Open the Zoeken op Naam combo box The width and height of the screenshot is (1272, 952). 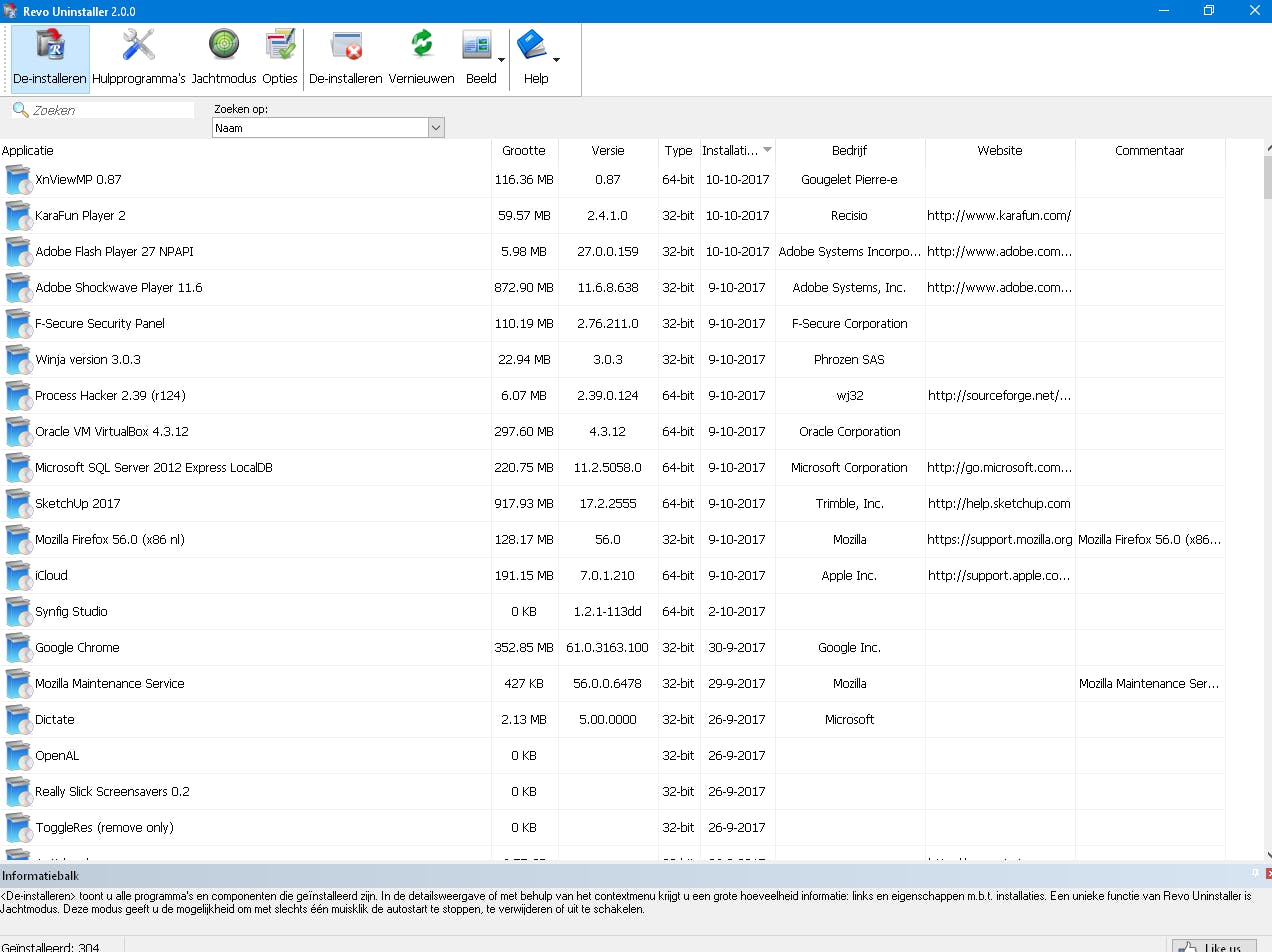pos(328,128)
